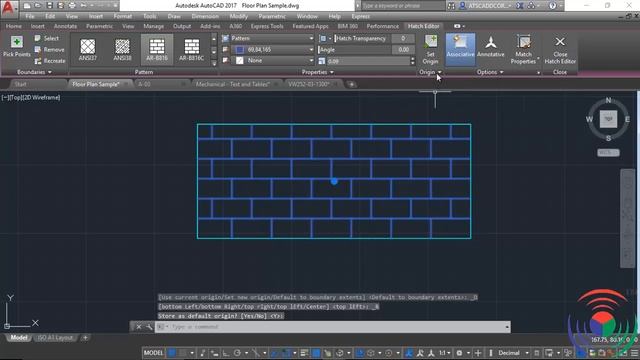Click hatch pattern scale stepper arrows
This screenshot has width=640, height=360.
tap(412, 61)
